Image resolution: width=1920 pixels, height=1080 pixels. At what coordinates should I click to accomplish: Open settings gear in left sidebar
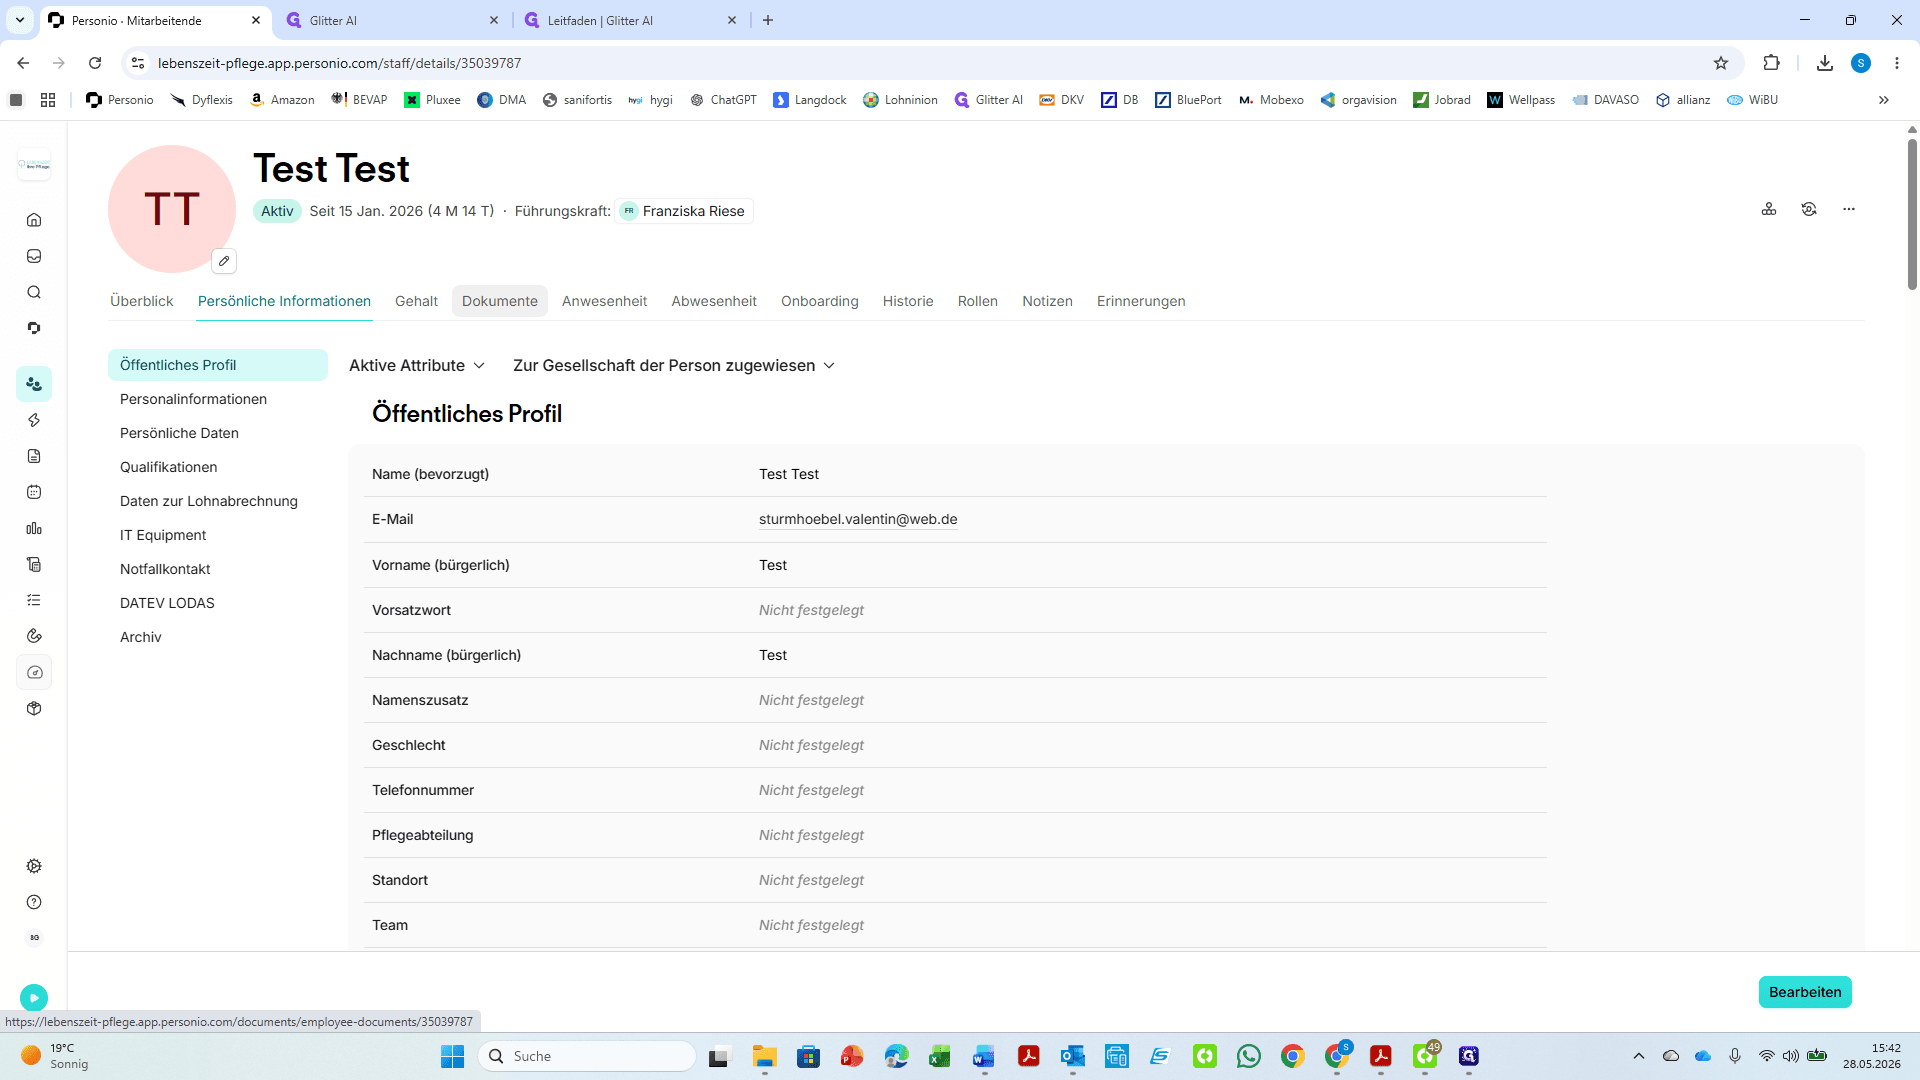pos(34,866)
